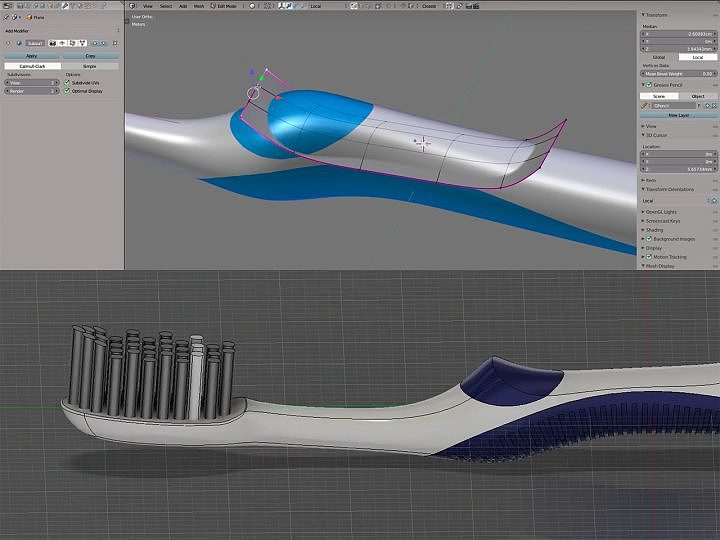Adjust the View subdivisions field
The width and height of the screenshot is (720, 540).
[32, 83]
